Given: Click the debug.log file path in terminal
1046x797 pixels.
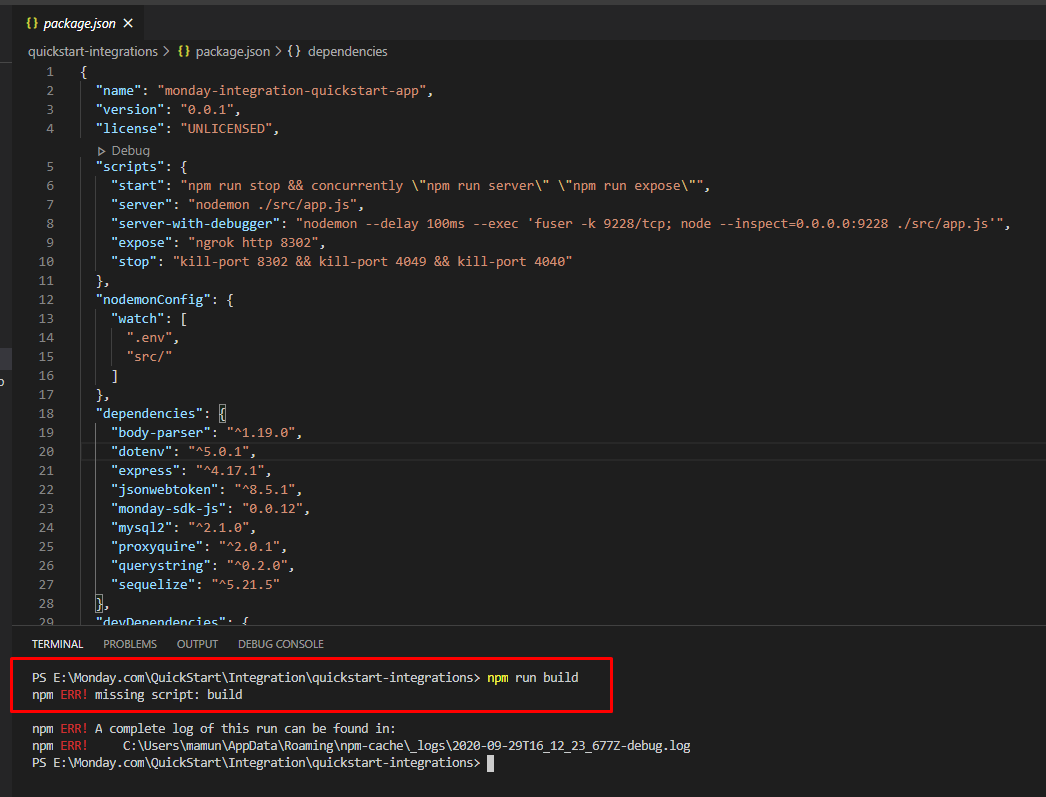Looking at the screenshot, I should tap(407, 746).
